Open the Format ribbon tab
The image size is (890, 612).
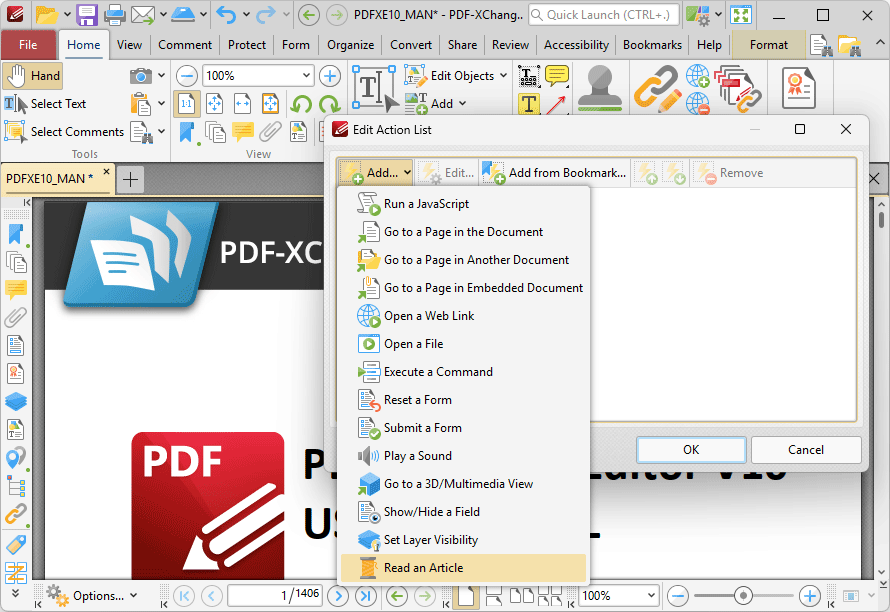[769, 45]
